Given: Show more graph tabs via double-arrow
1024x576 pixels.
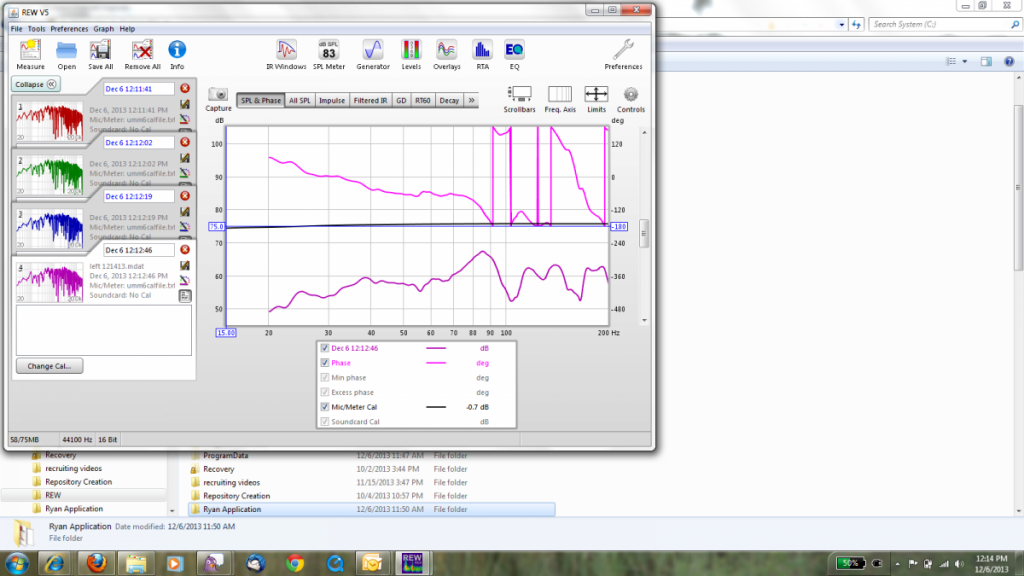Looking at the screenshot, I should [472, 101].
